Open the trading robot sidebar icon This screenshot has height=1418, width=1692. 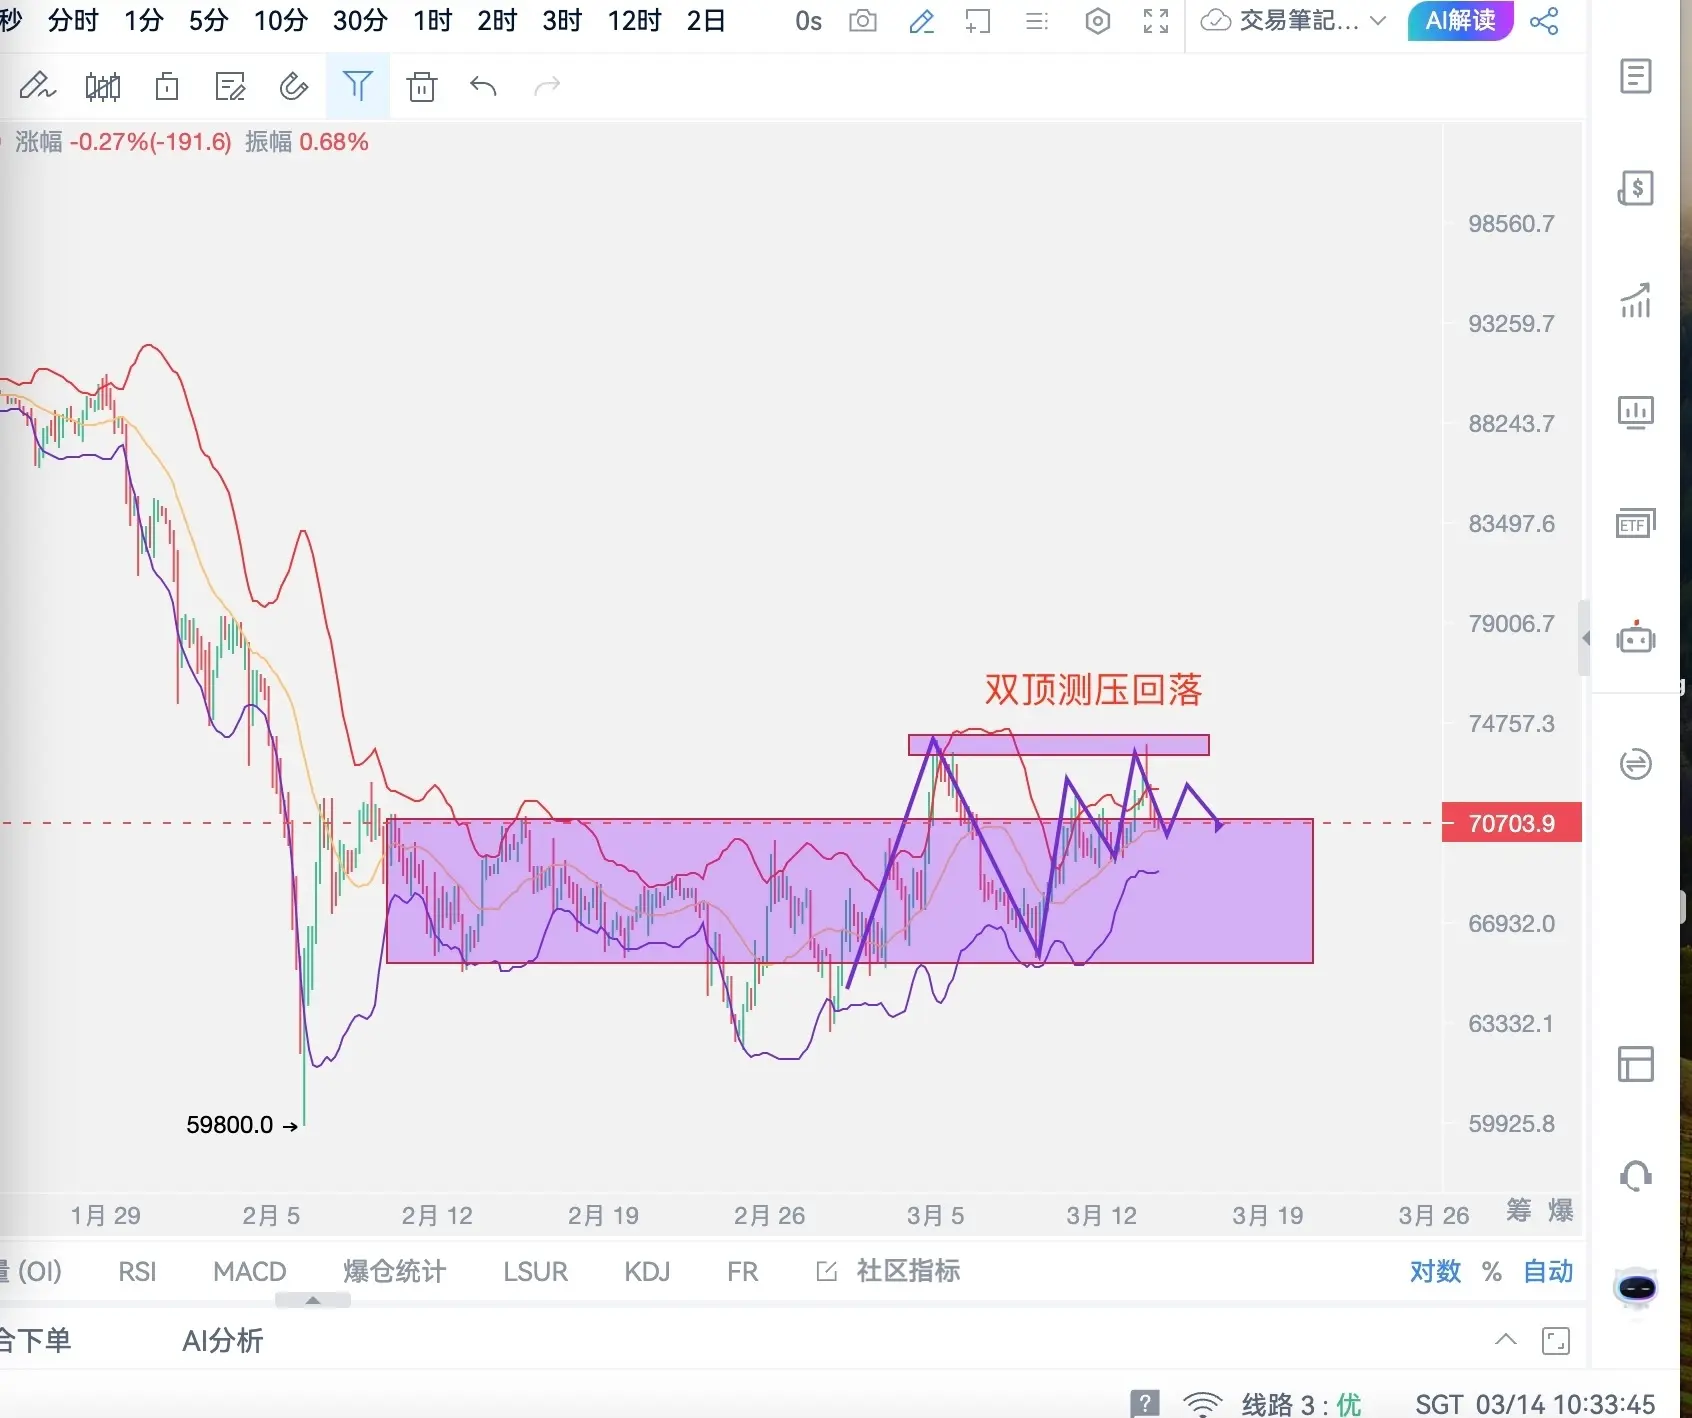pyautogui.click(x=1636, y=637)
